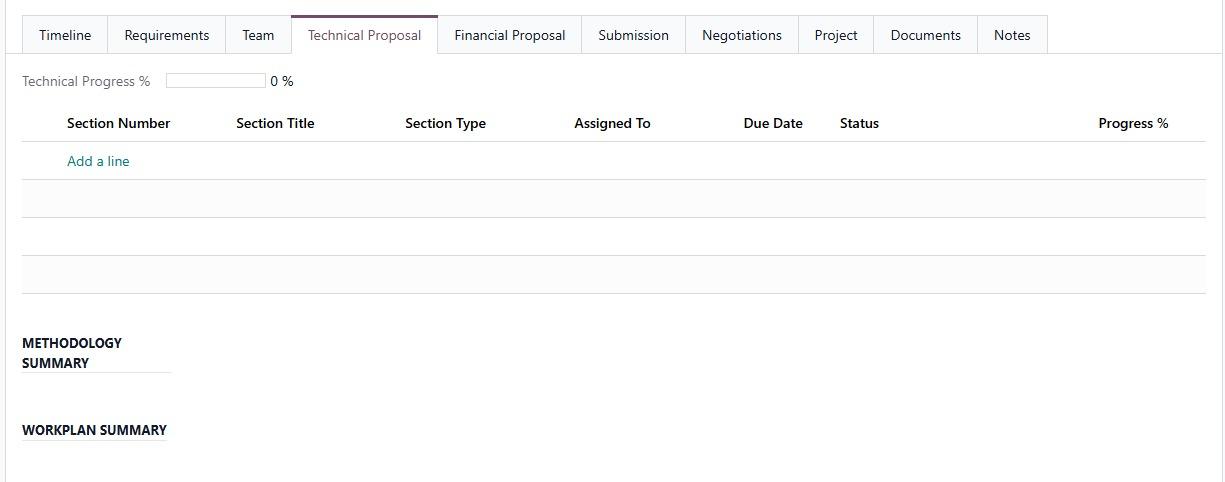Switch to the Negotiations tab
1225x482 pixels.
tap(741, 35)
